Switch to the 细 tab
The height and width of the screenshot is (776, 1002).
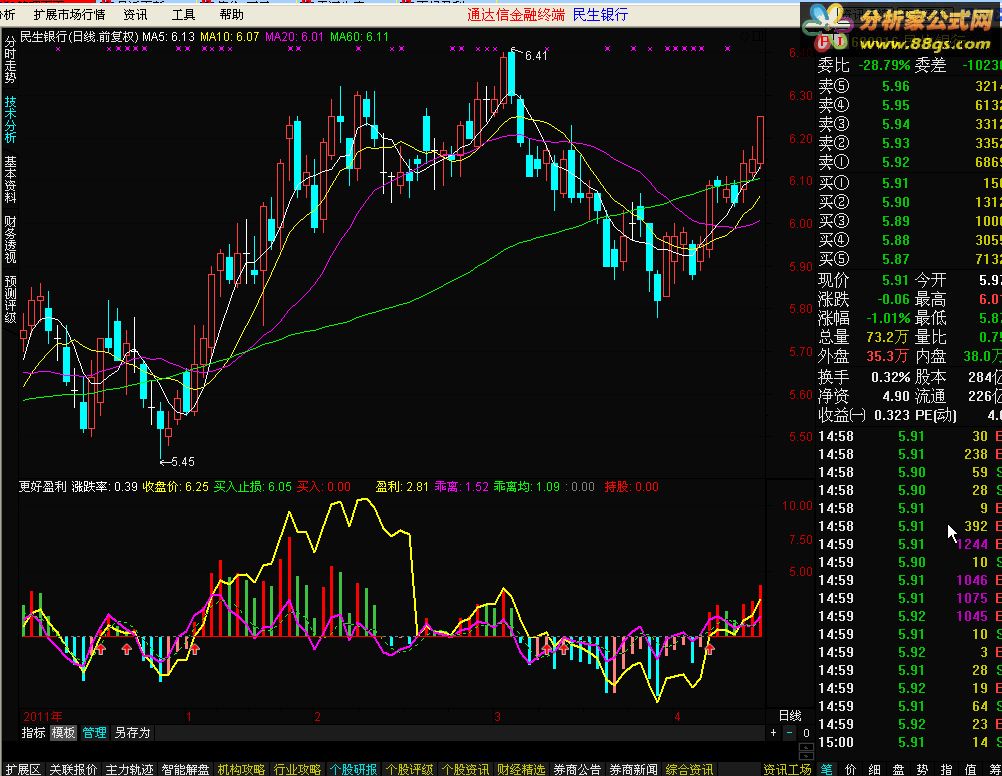pyautogui.click(x=874, y=770)
